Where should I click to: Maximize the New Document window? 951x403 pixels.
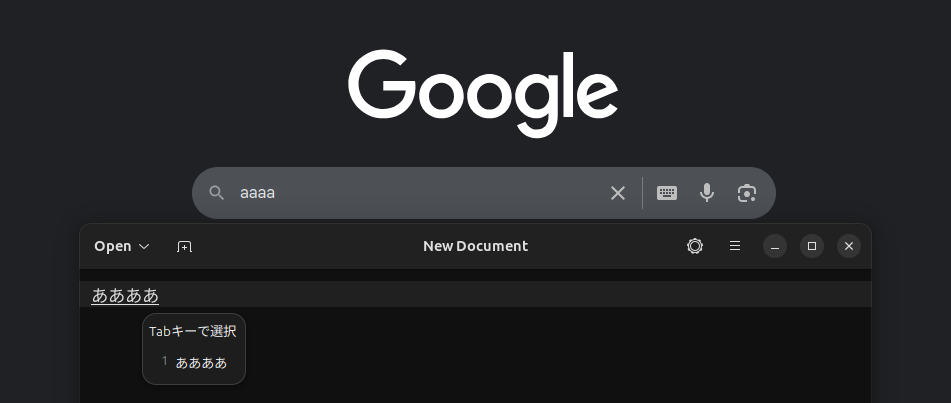pyautogui.click(x=812, y=246)
